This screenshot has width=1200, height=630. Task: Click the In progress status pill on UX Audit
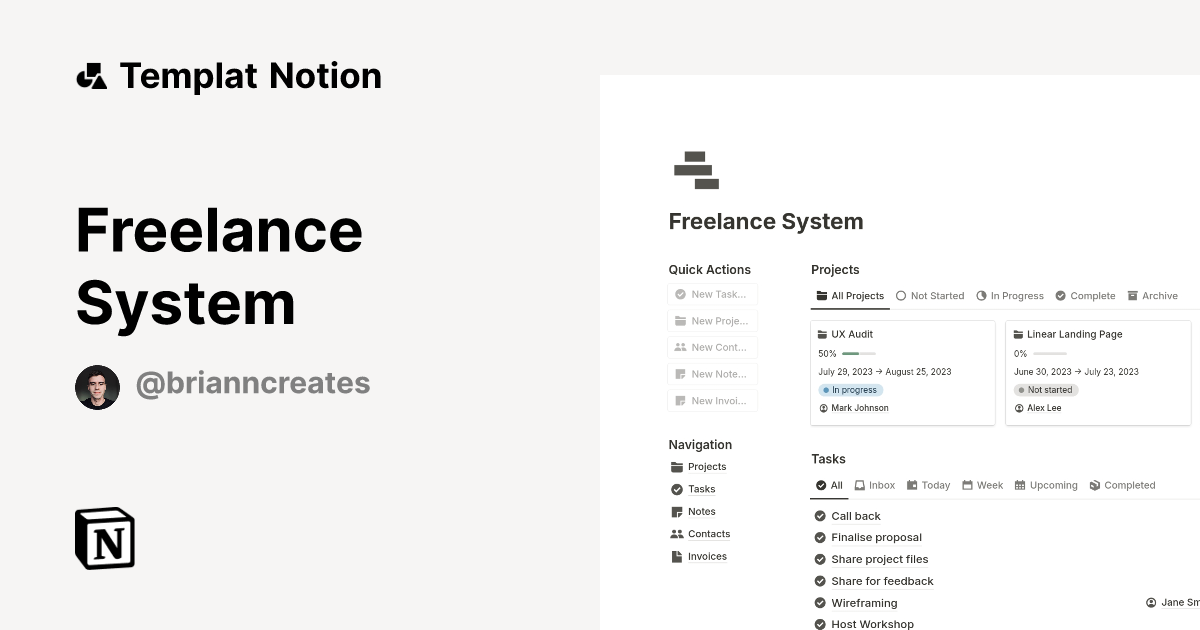click(851, 390)
